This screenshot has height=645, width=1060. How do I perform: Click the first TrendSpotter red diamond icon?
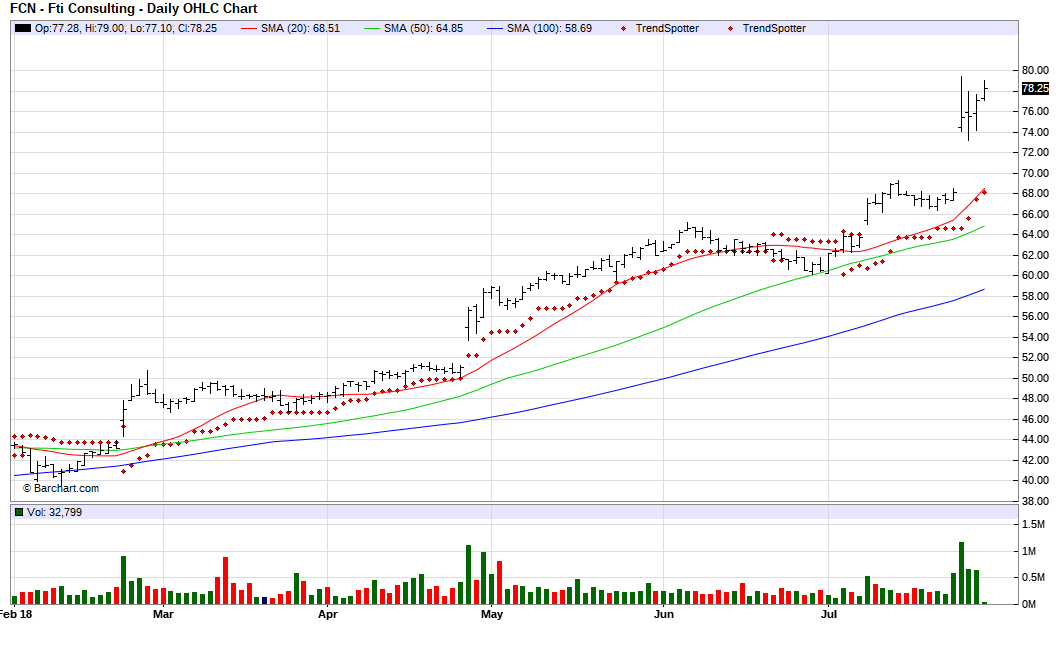(623, 28)
